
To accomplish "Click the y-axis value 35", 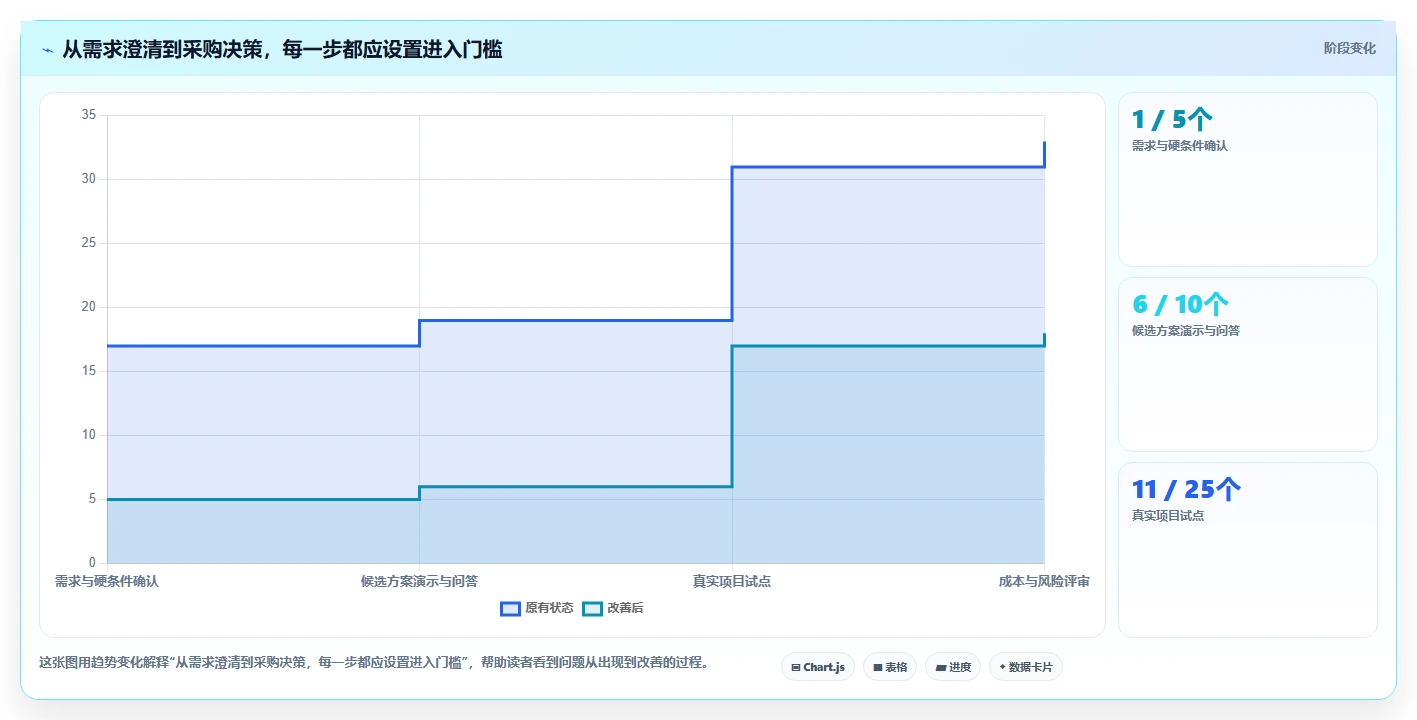I will 89,115.
